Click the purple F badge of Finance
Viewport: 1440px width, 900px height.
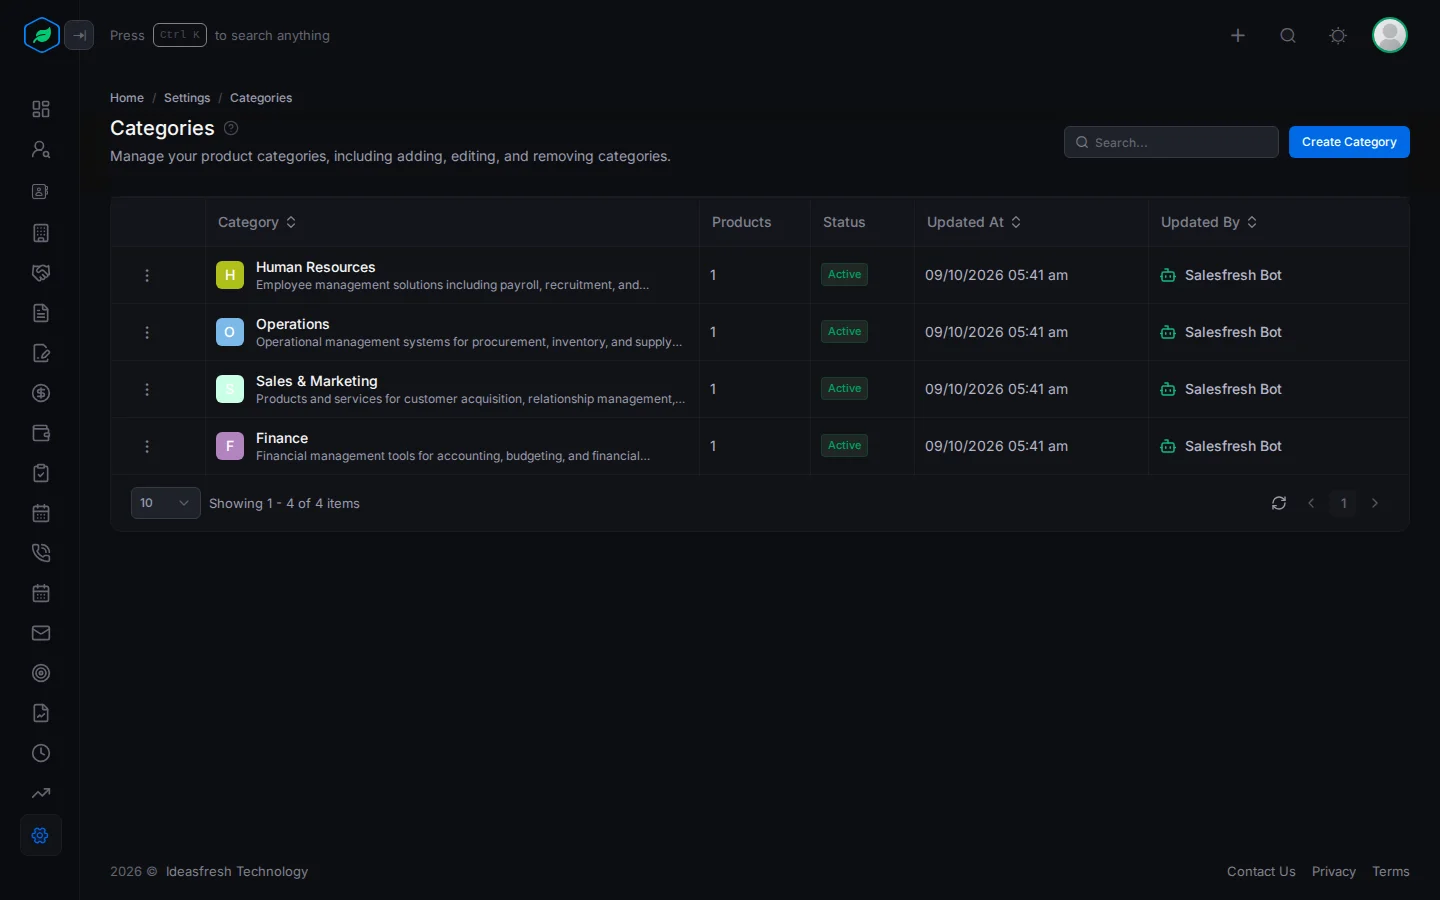pos(230,446)
